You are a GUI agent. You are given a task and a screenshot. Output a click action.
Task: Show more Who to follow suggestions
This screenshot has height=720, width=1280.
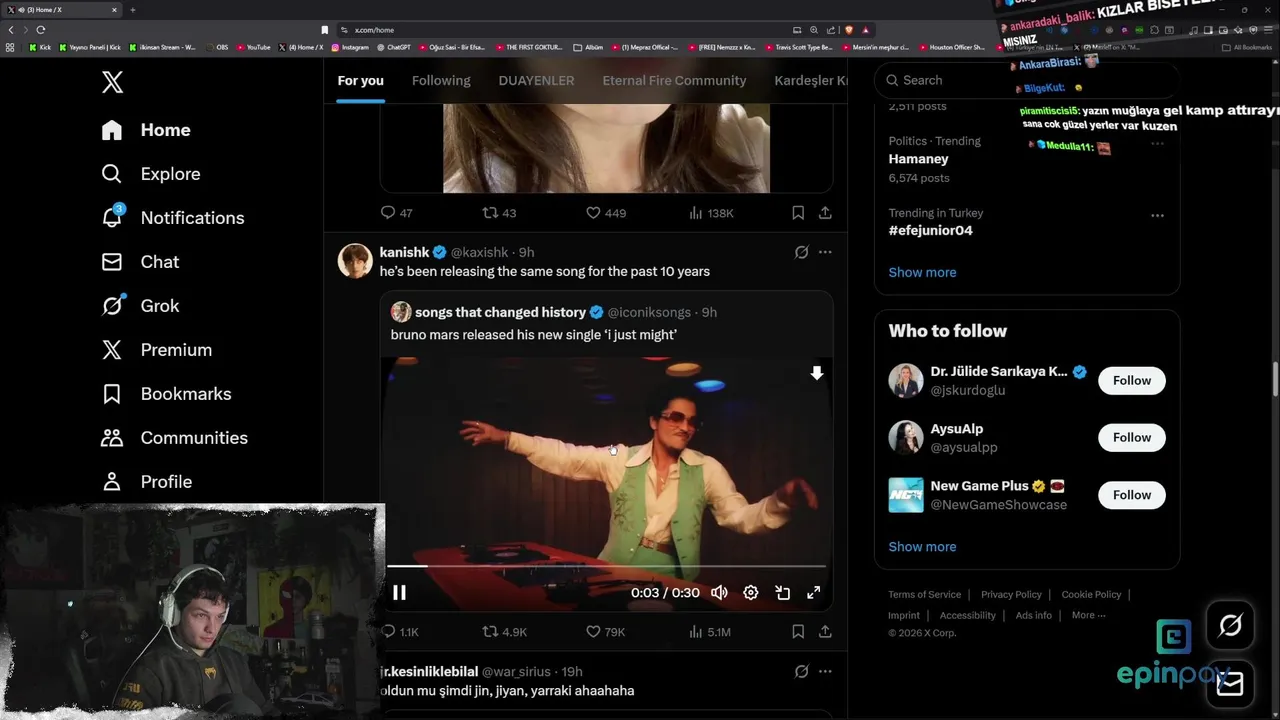(x=922, y=547)
